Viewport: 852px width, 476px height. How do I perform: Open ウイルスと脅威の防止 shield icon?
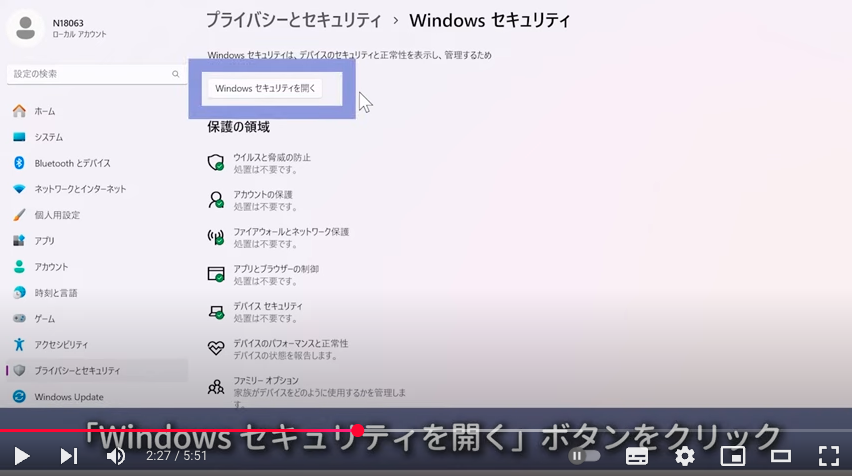pyautogui.click(x=216, y=162)
